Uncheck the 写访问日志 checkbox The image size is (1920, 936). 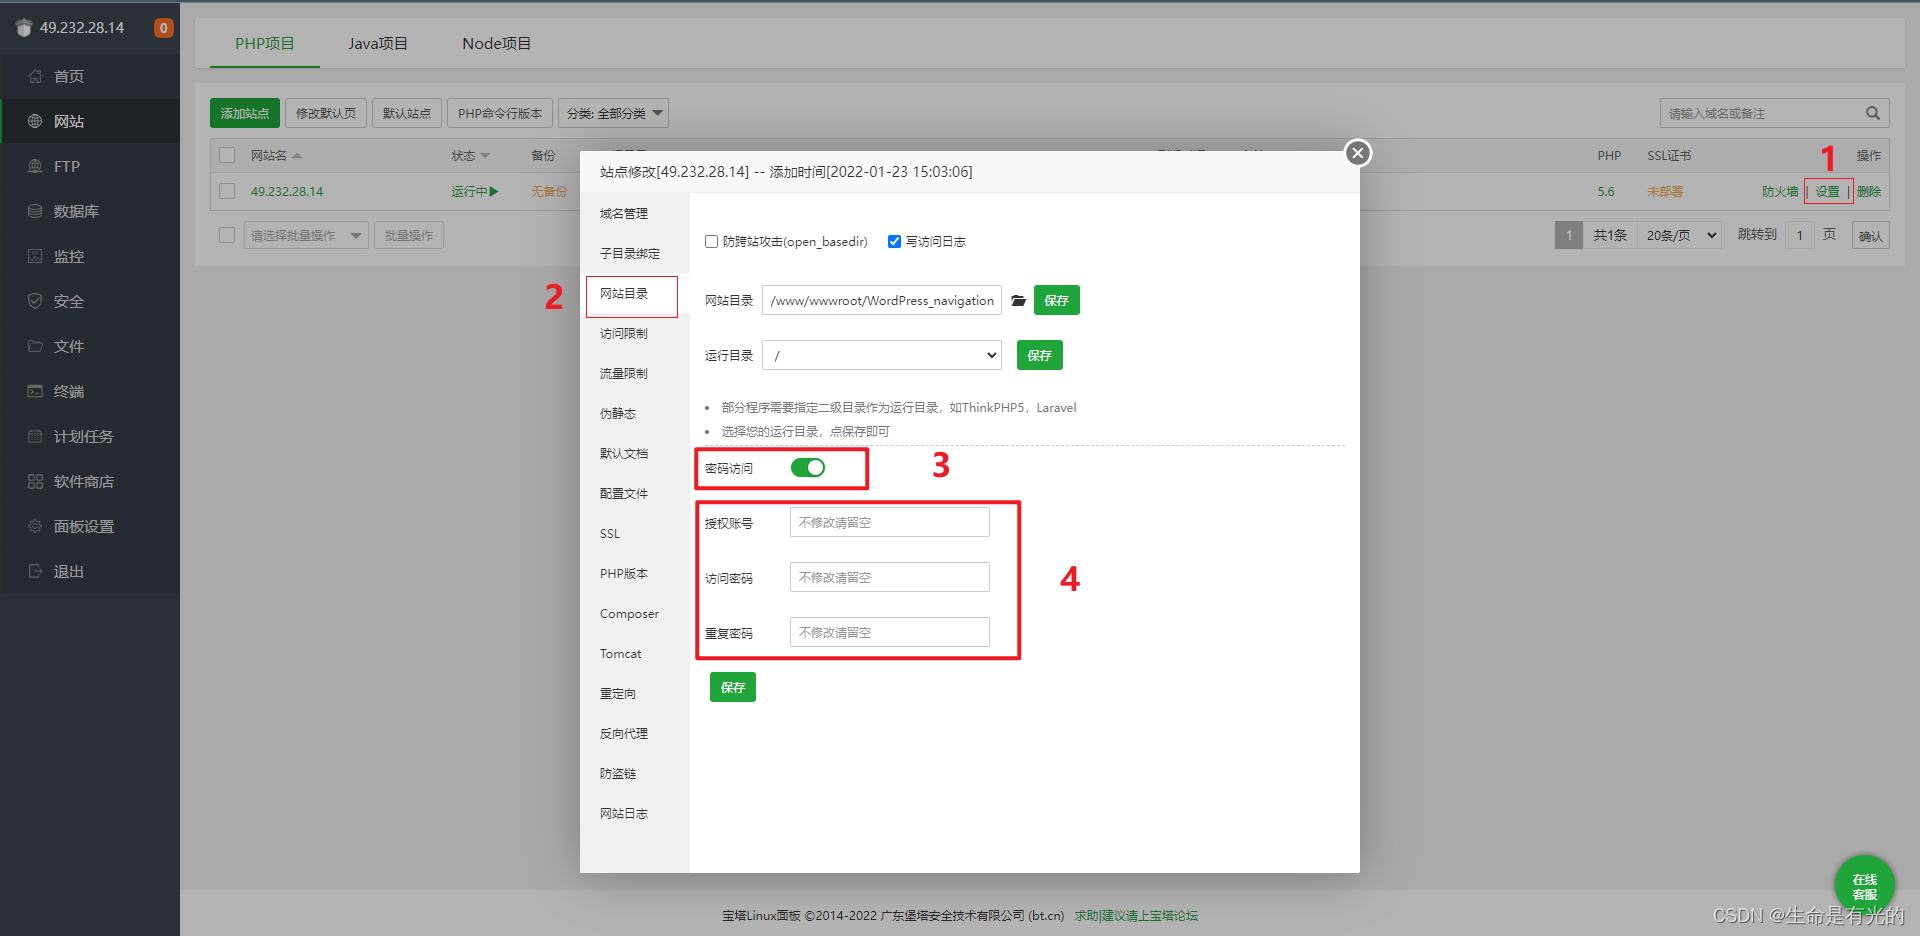(x=894, y=241)
